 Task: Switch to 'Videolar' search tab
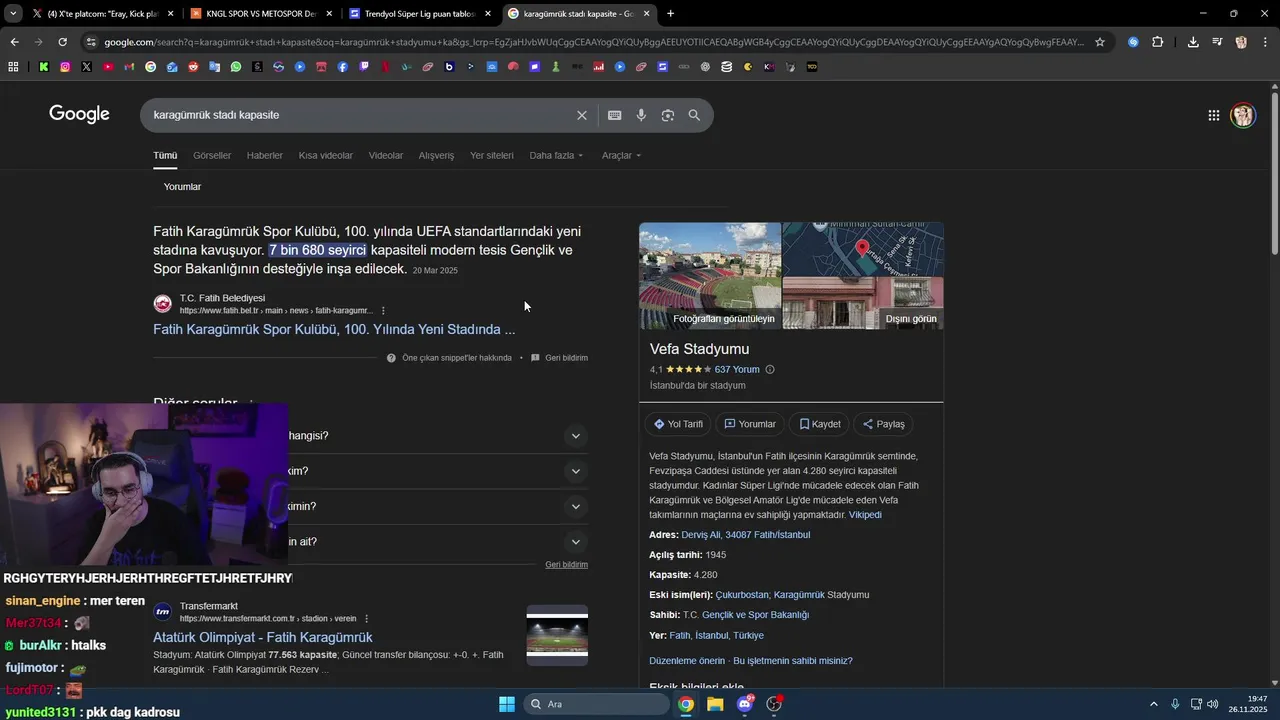point(386,156)
